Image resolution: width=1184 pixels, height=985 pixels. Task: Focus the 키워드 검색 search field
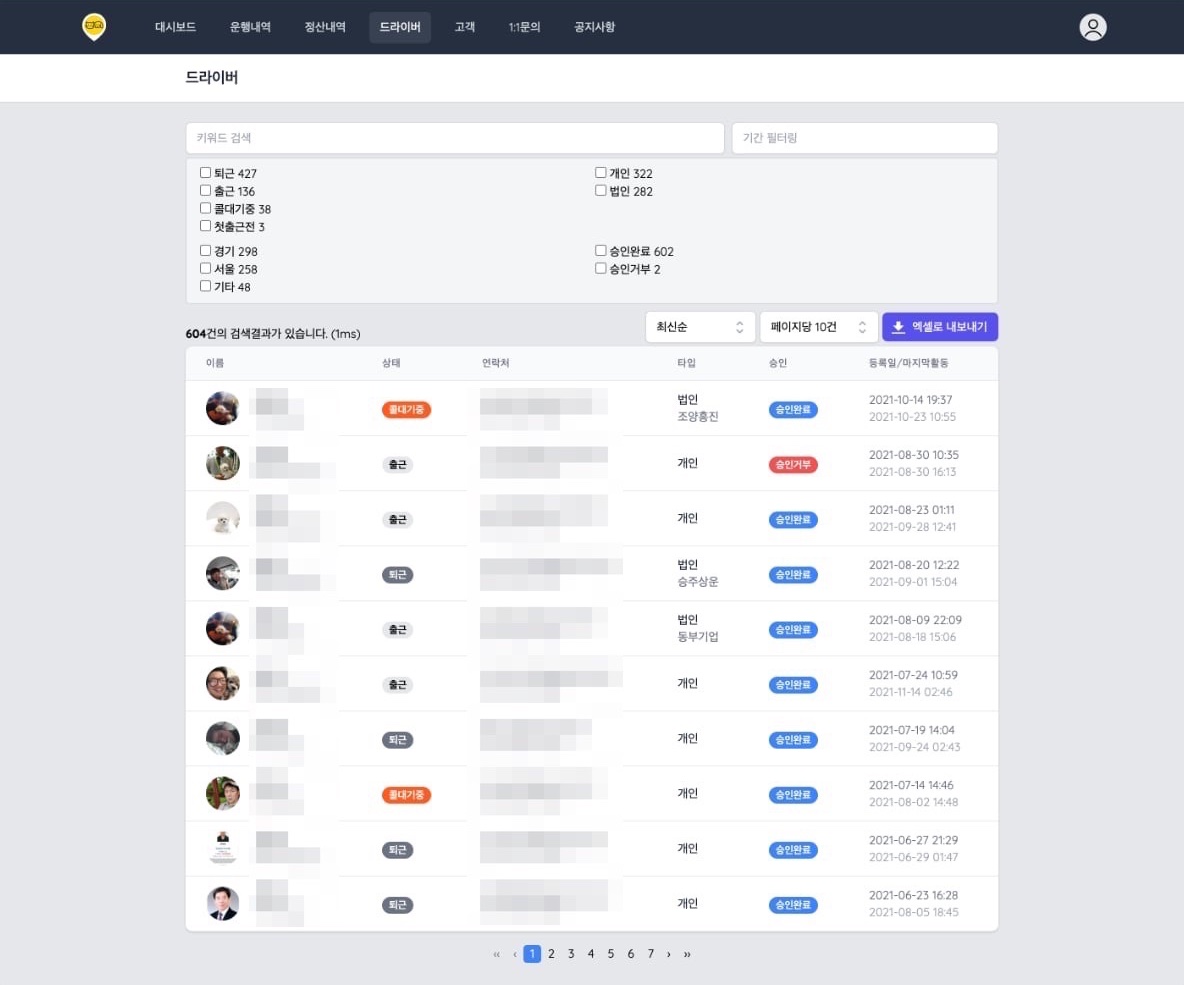pos(455,138)
